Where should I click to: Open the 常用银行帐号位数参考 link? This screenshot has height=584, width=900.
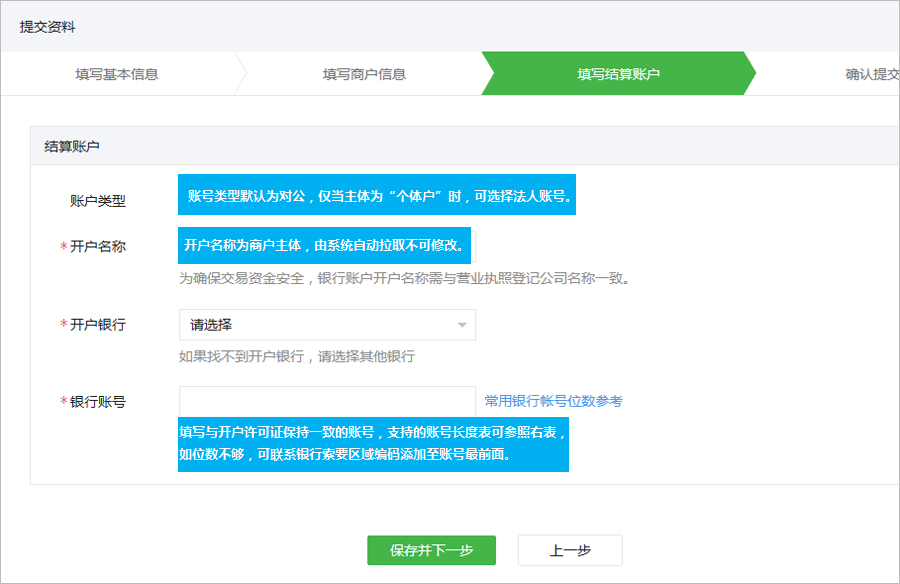pos(553,401)
